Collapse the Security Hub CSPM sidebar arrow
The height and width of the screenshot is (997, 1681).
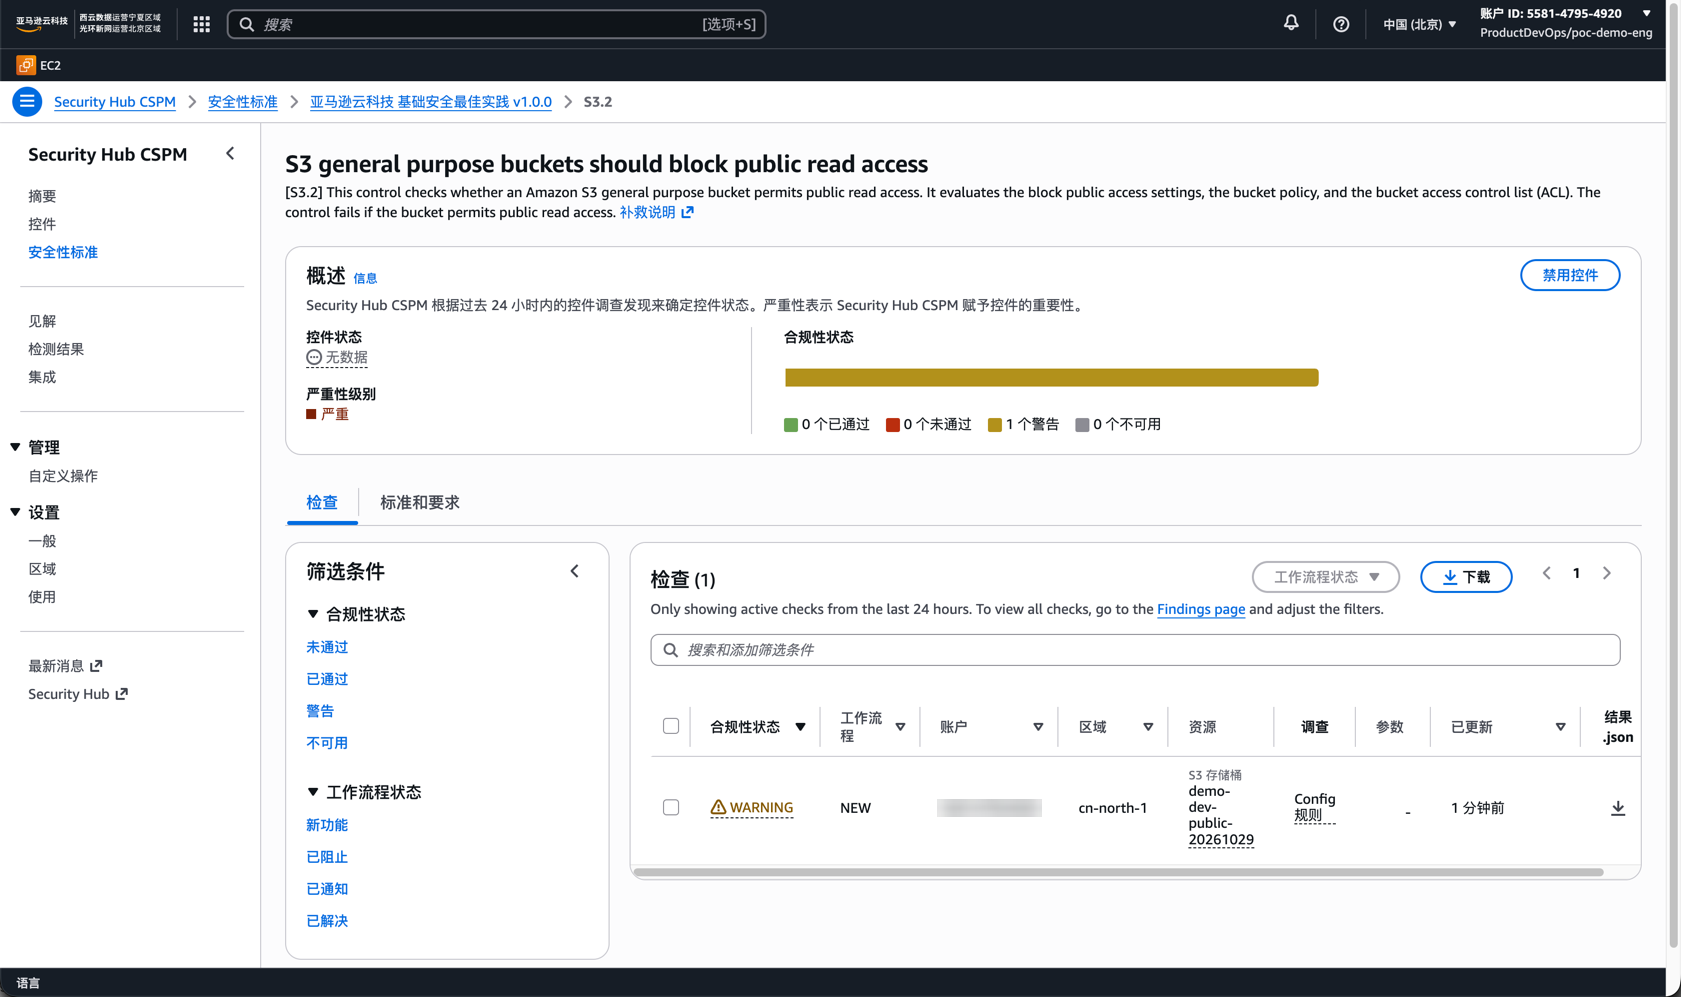click(x=230, y=154)
